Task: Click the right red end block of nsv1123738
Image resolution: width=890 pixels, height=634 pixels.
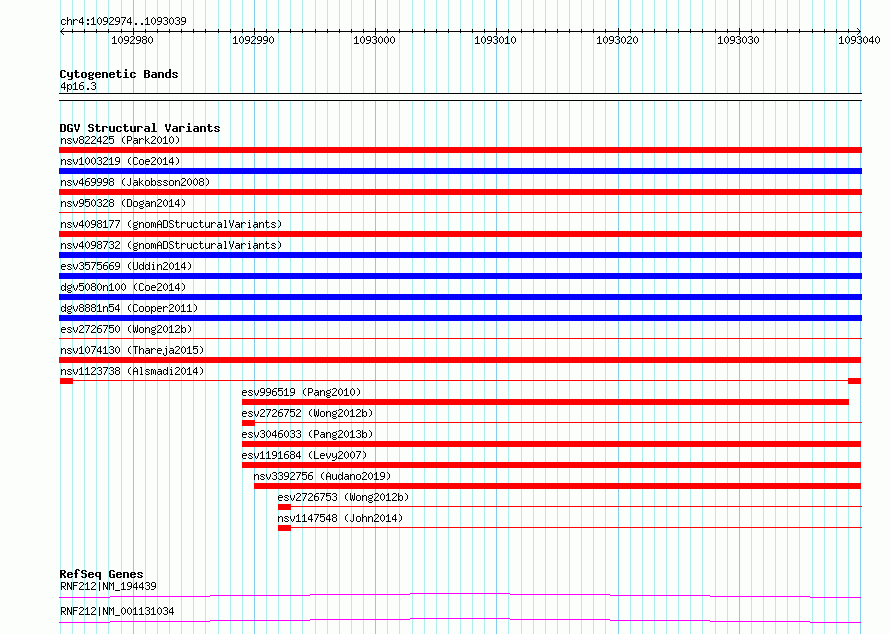Action: click(x=855, y=381)
